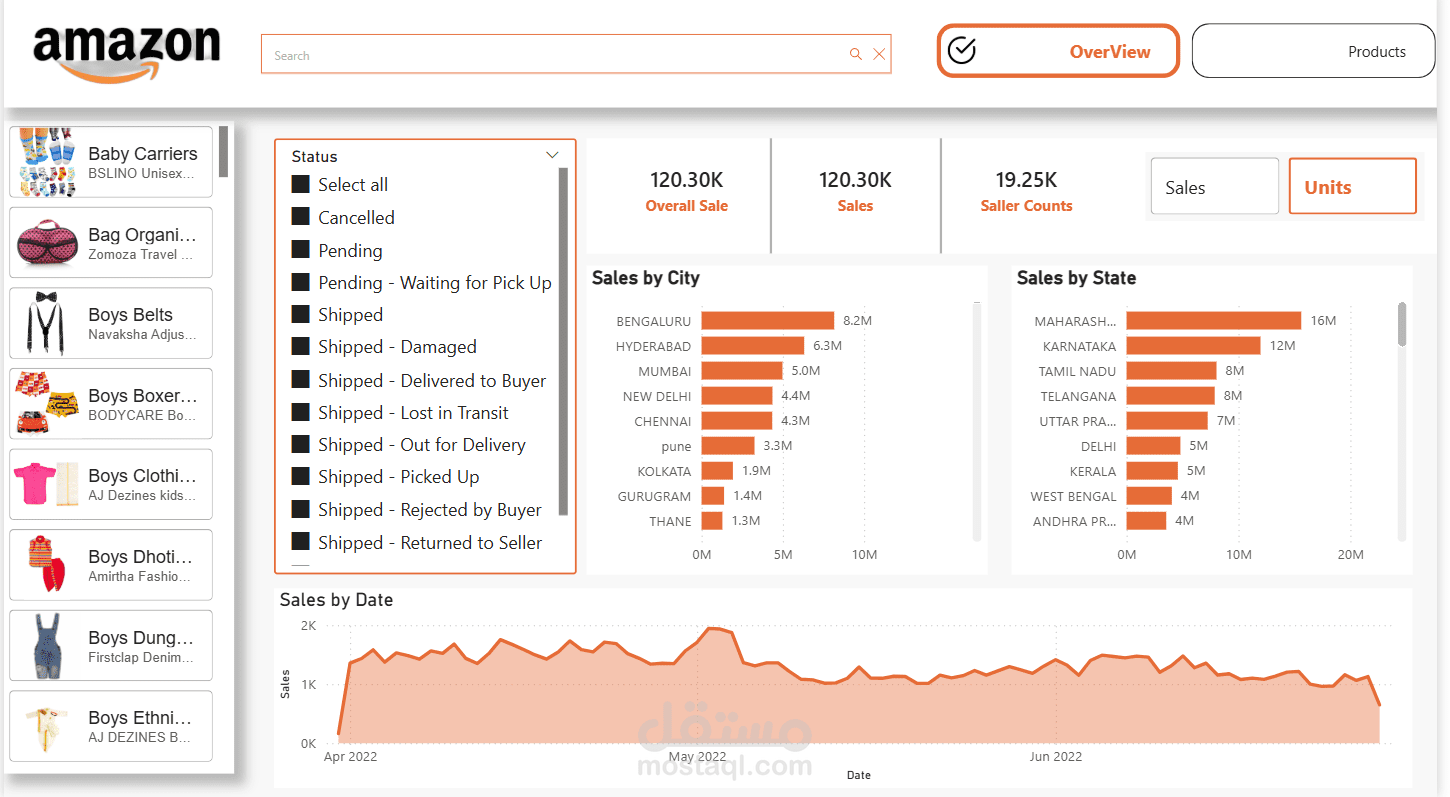Click the NEW DELHI bar
1450x797 pixels.
(x=737, y=396)
